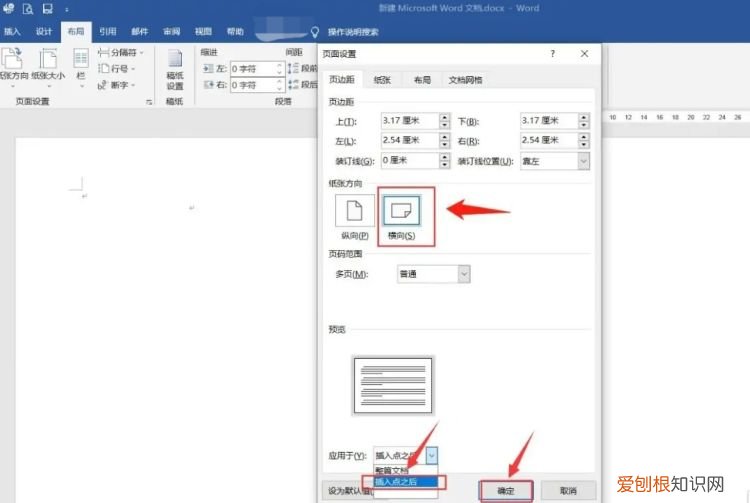Click the tell-me search box text

tap(353, 32)
